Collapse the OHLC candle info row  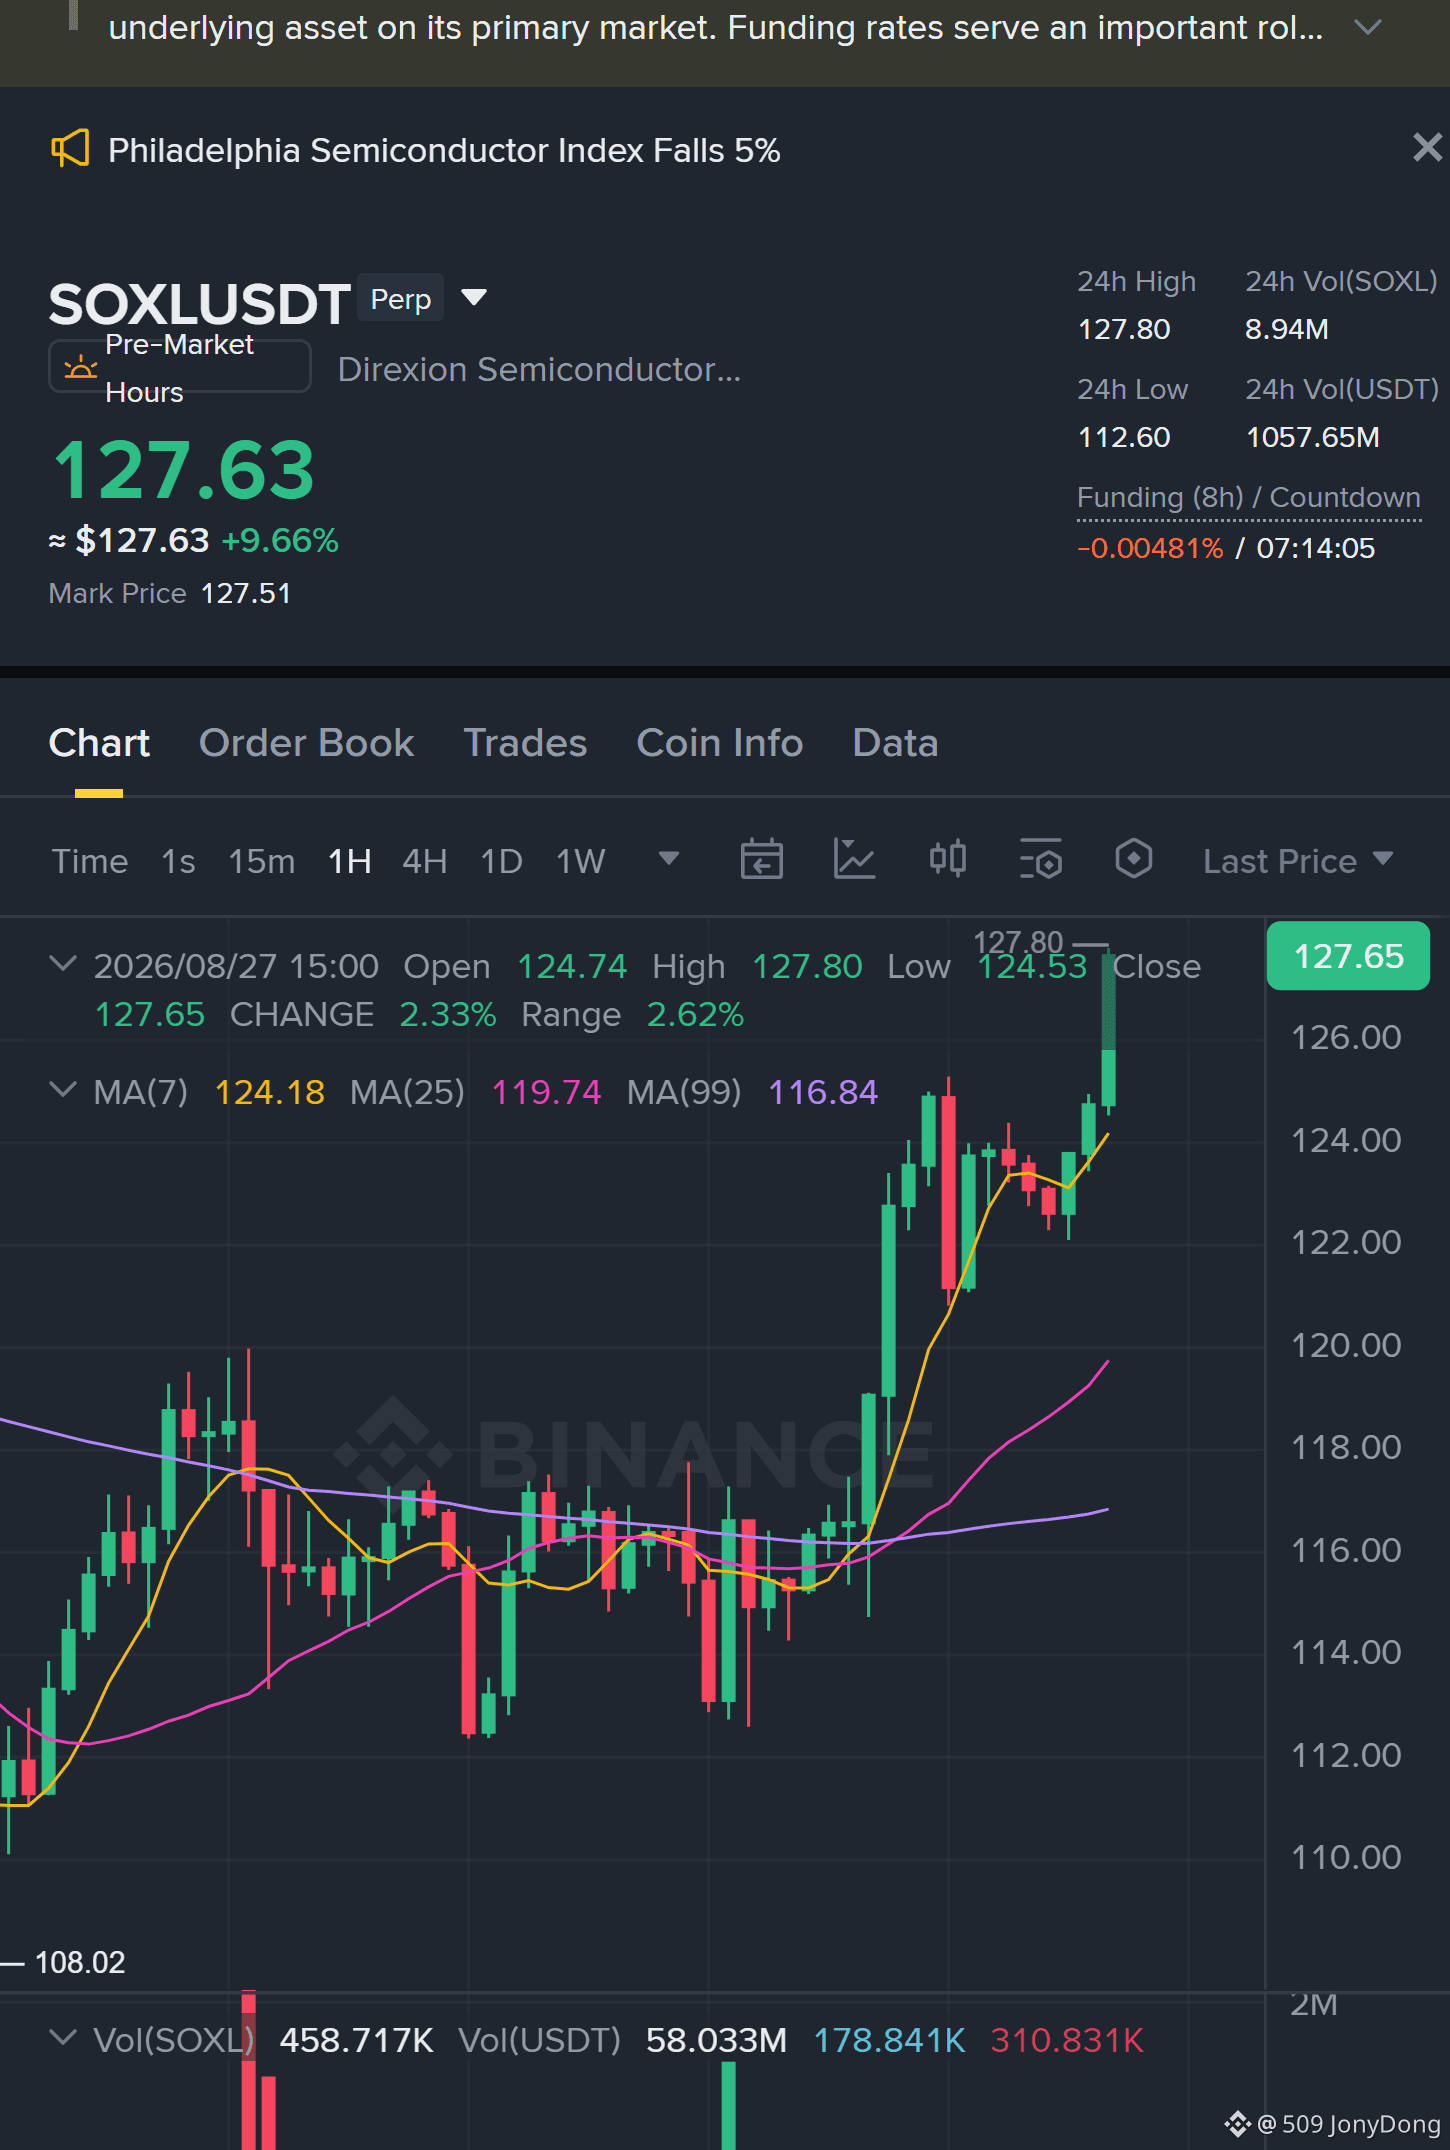point(63,964)
